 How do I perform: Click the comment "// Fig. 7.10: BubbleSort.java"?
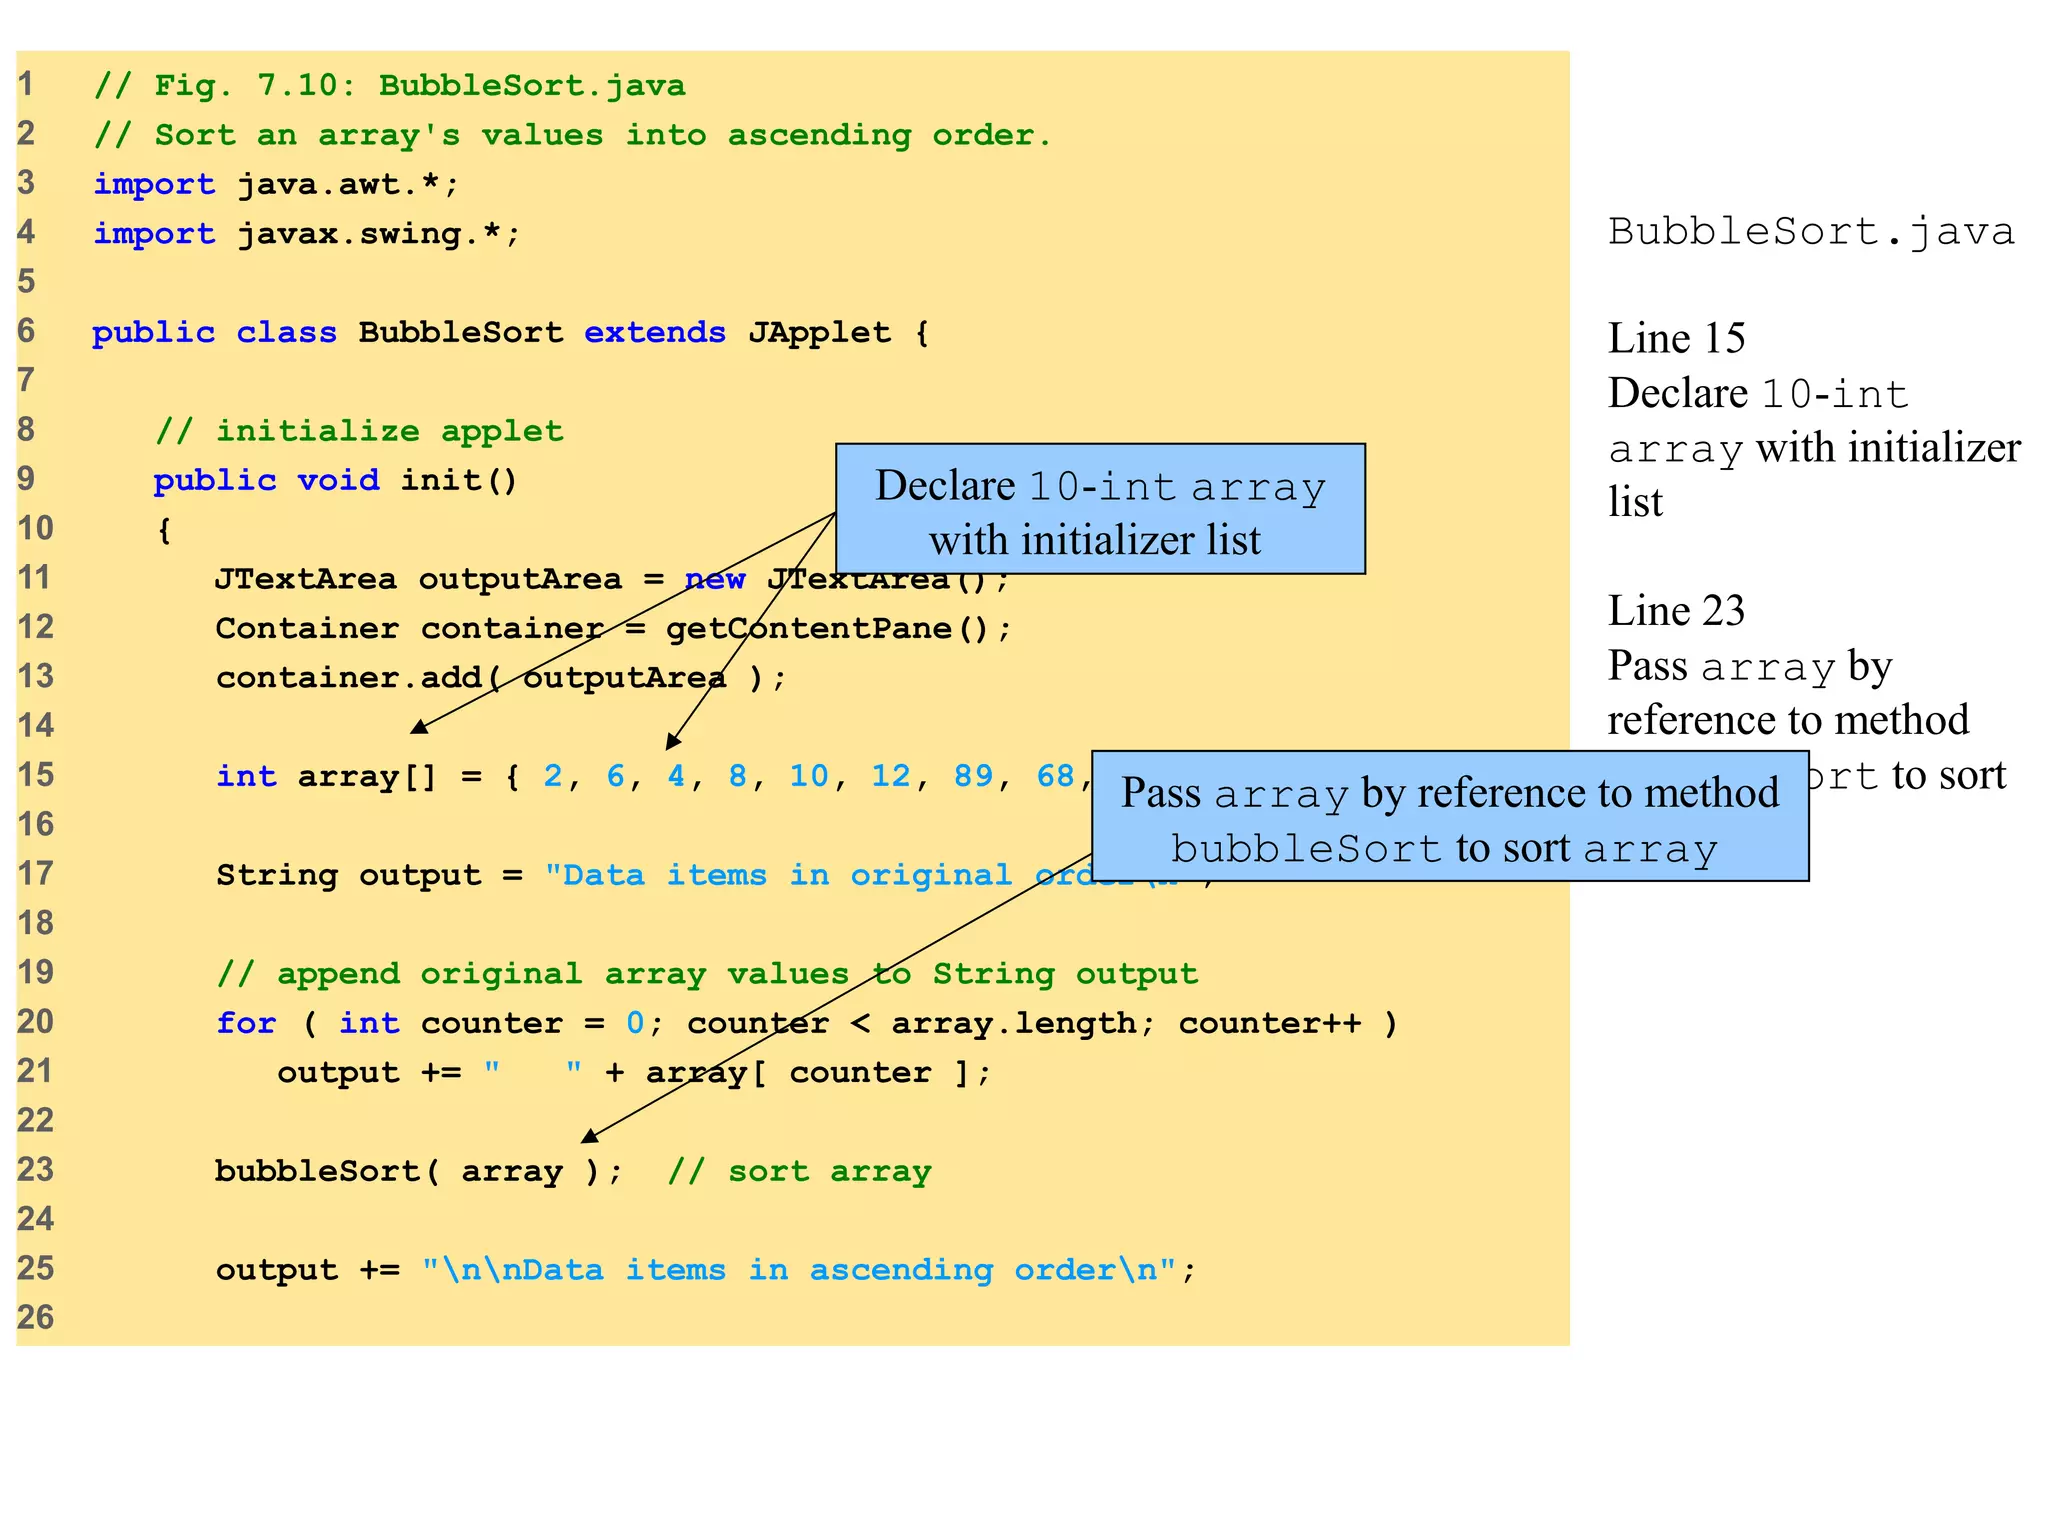pyautogui.click(x=390, y=85)
